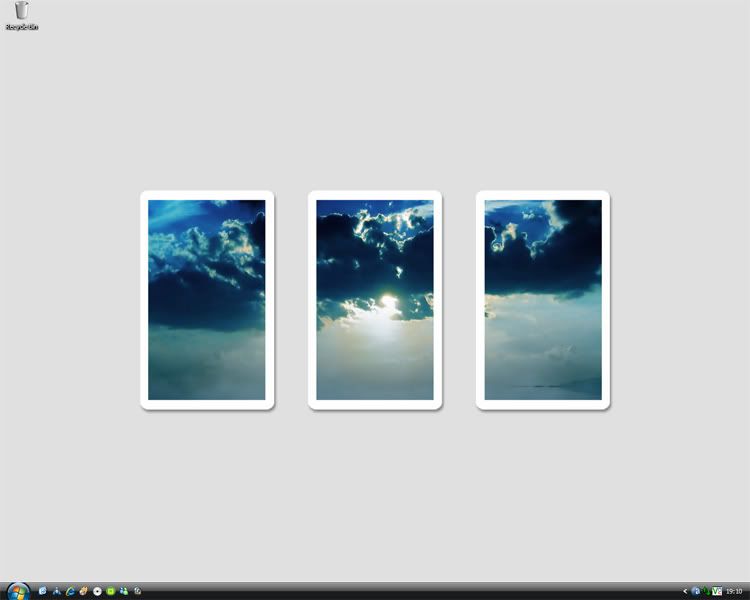Launch Internet Explorer from Quick Launch
Image resolution: width=750 pixels, height=600 pixels.
70,591
